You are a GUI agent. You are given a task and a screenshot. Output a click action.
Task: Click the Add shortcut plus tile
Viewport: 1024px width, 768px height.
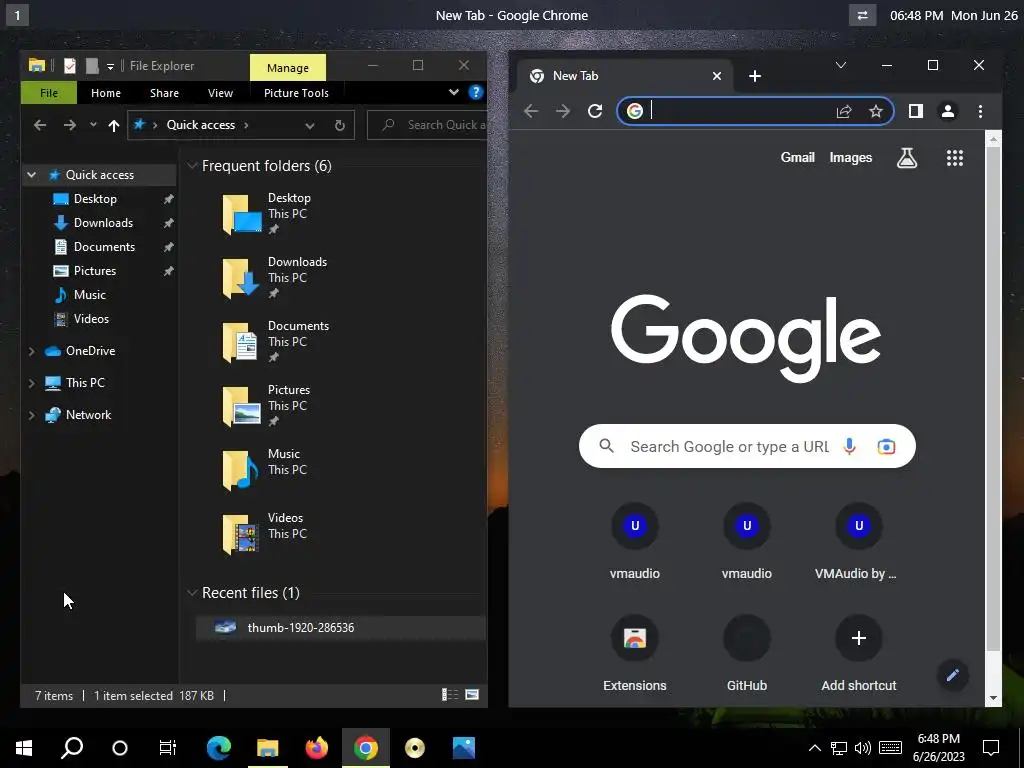point(859,653)
